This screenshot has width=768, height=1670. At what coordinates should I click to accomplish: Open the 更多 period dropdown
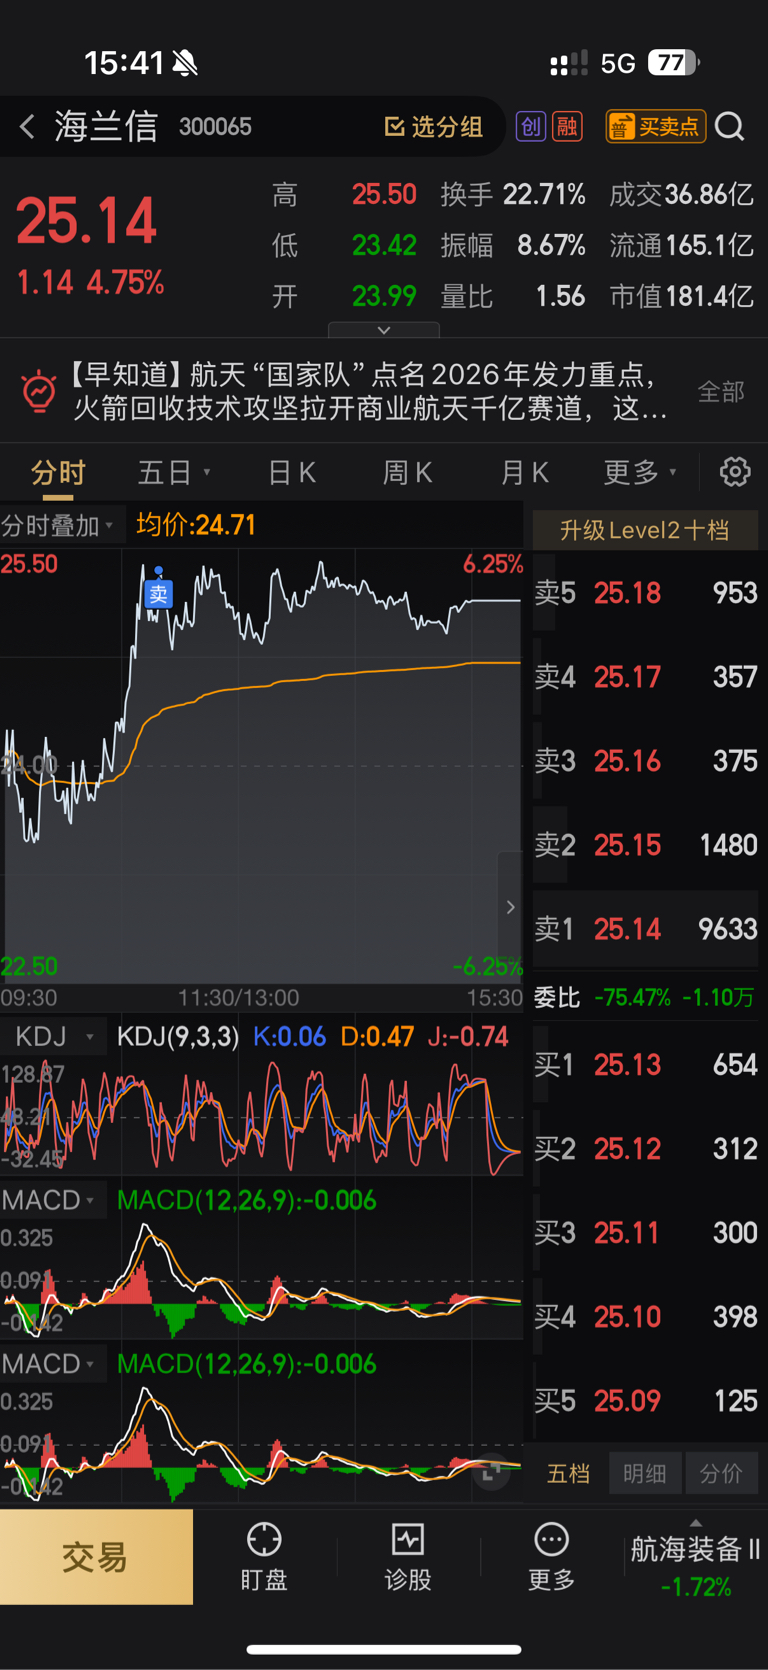640,472
